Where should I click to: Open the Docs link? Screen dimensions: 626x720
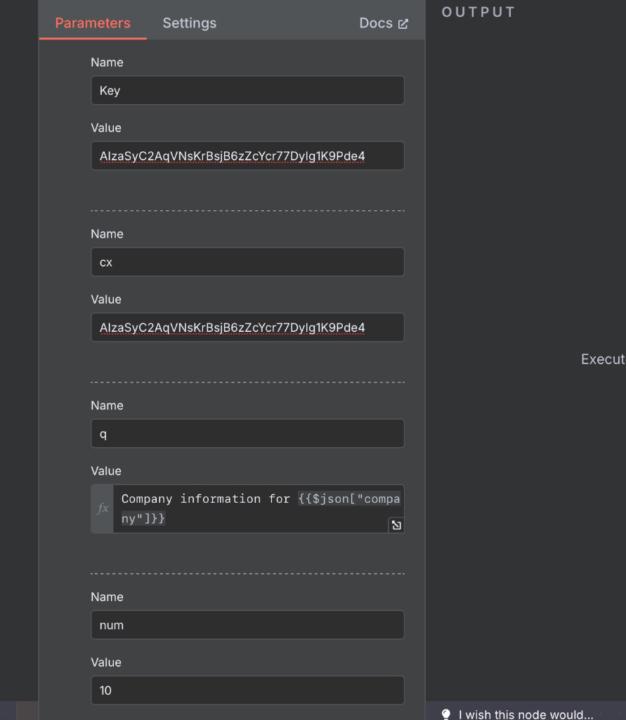(376, 23)
